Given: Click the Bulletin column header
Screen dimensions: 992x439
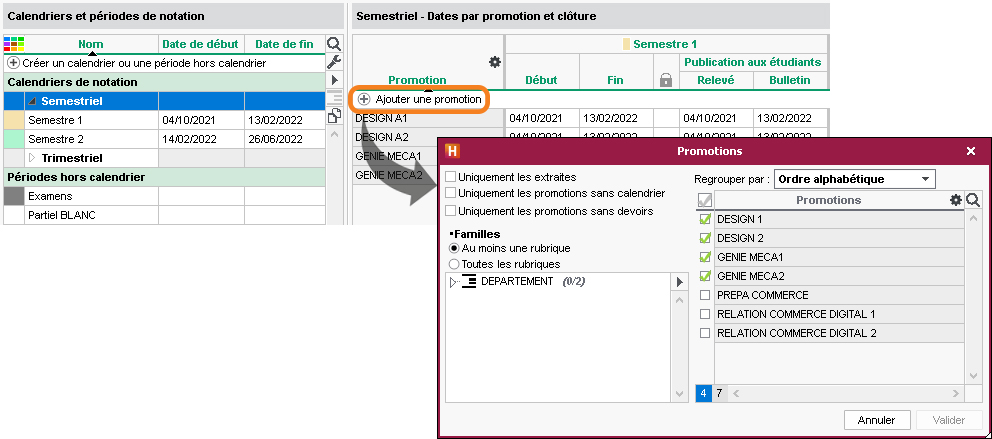Looking at the screenshot, I should 790,80.
